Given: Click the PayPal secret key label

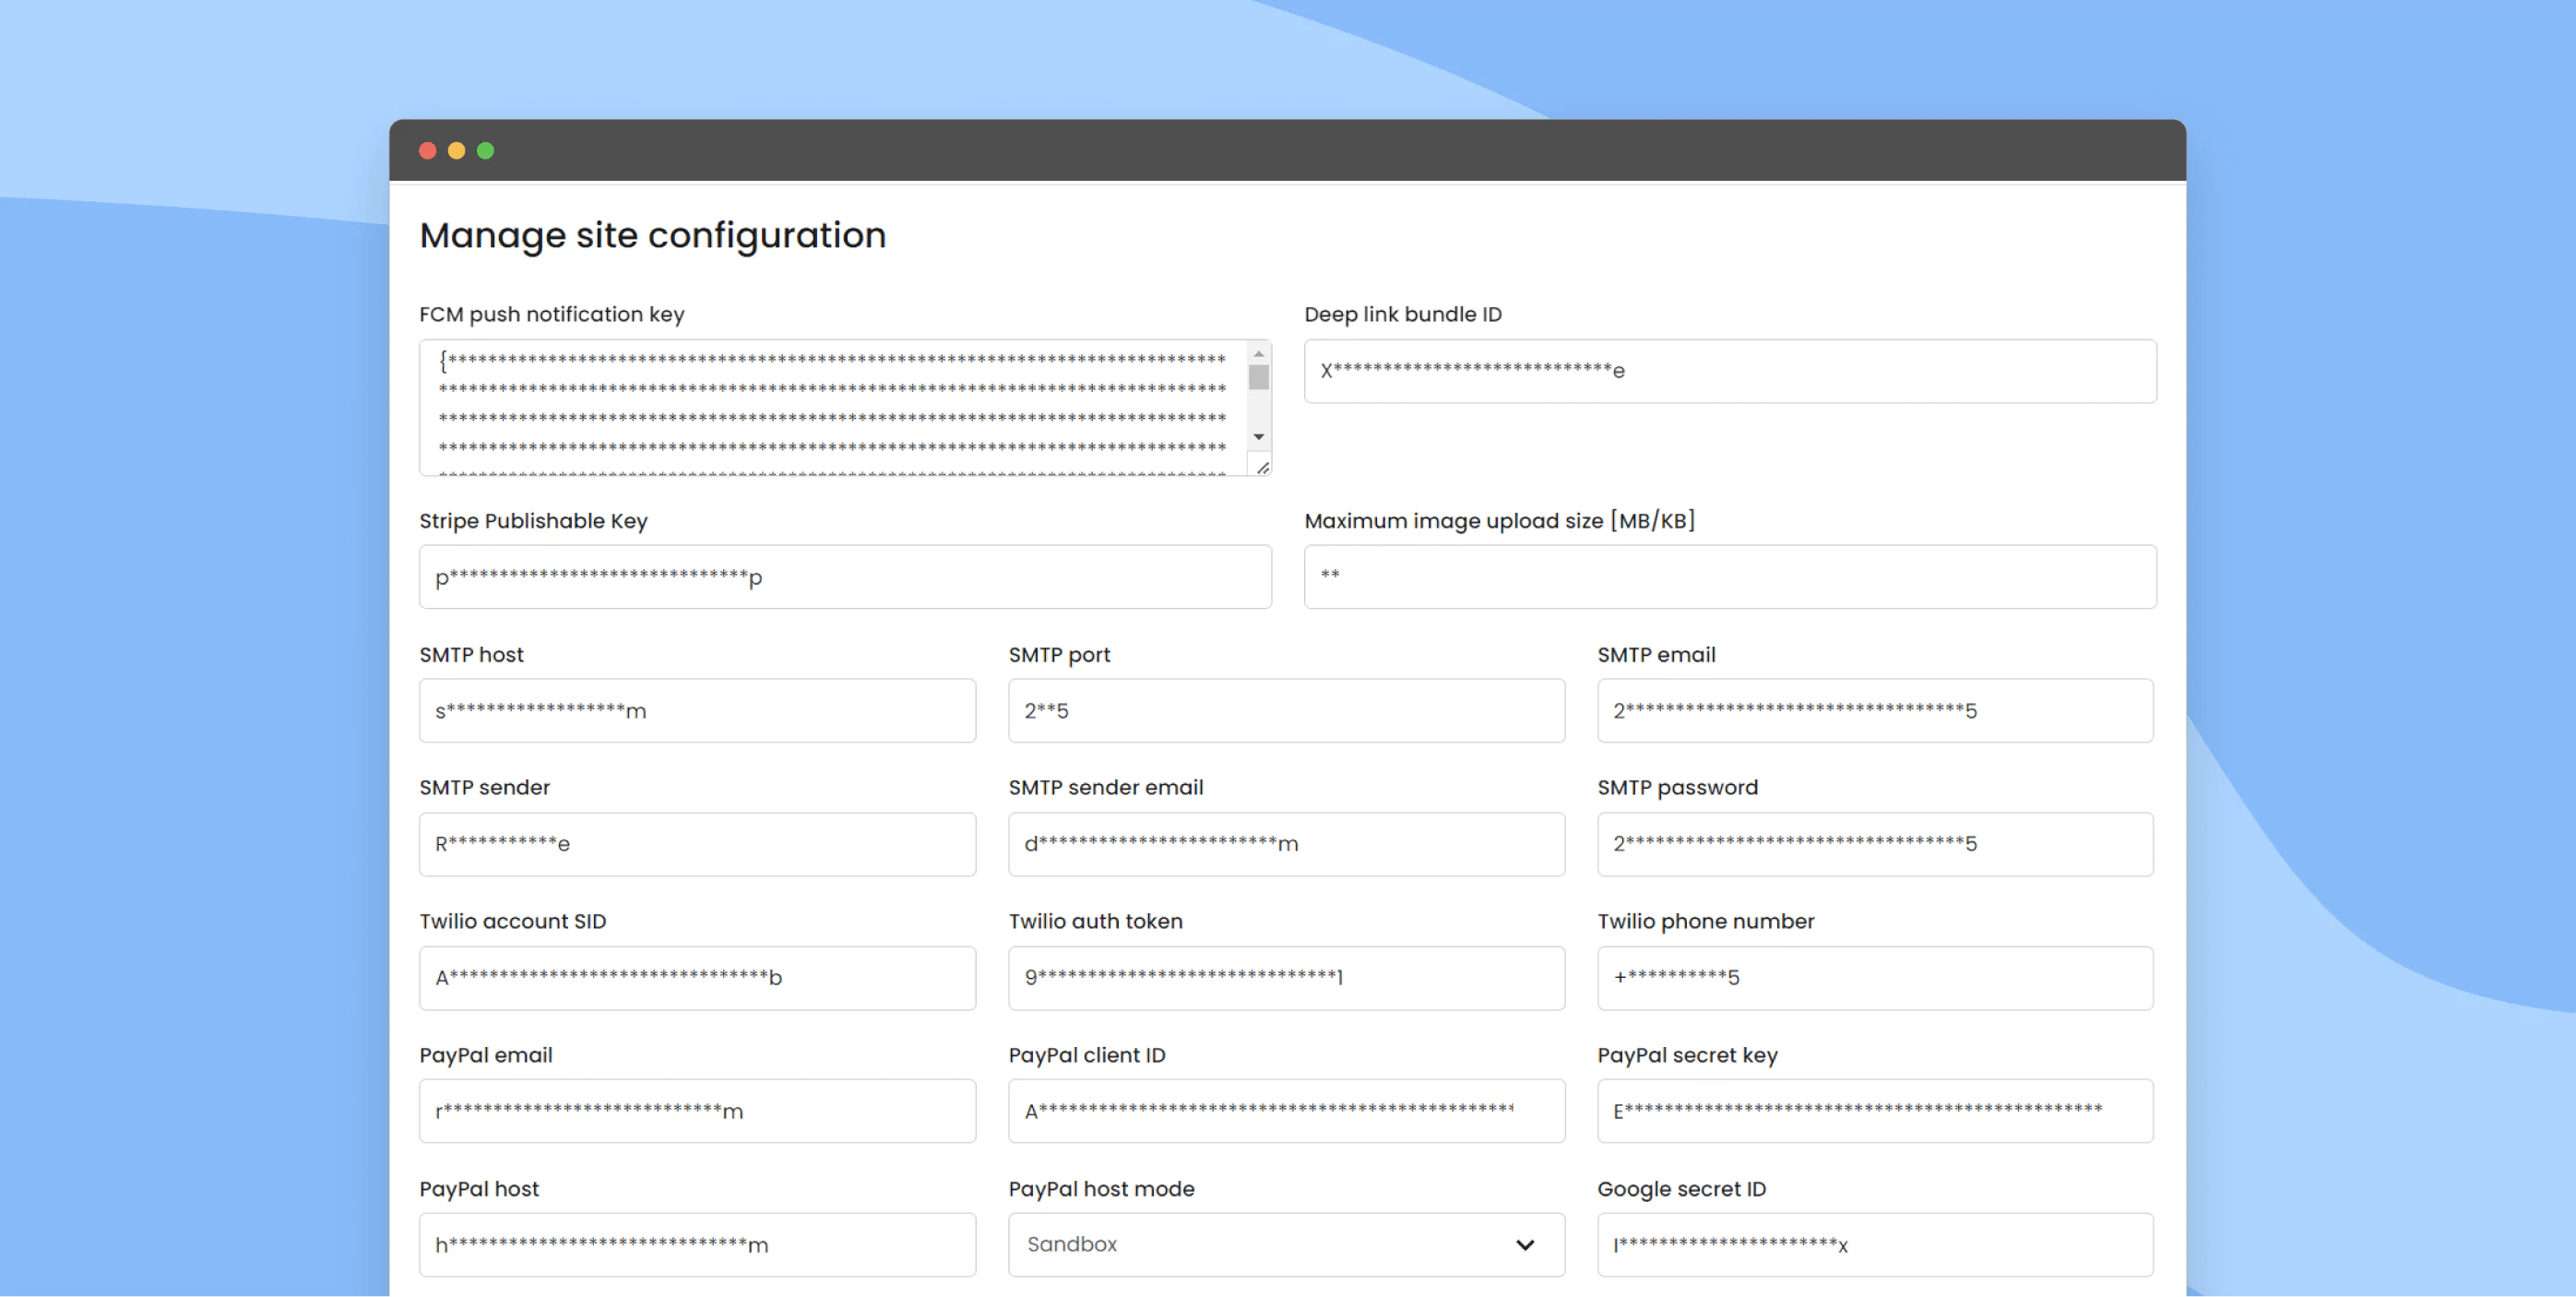Looking at the screenshot, I should coord(1688,1056).
